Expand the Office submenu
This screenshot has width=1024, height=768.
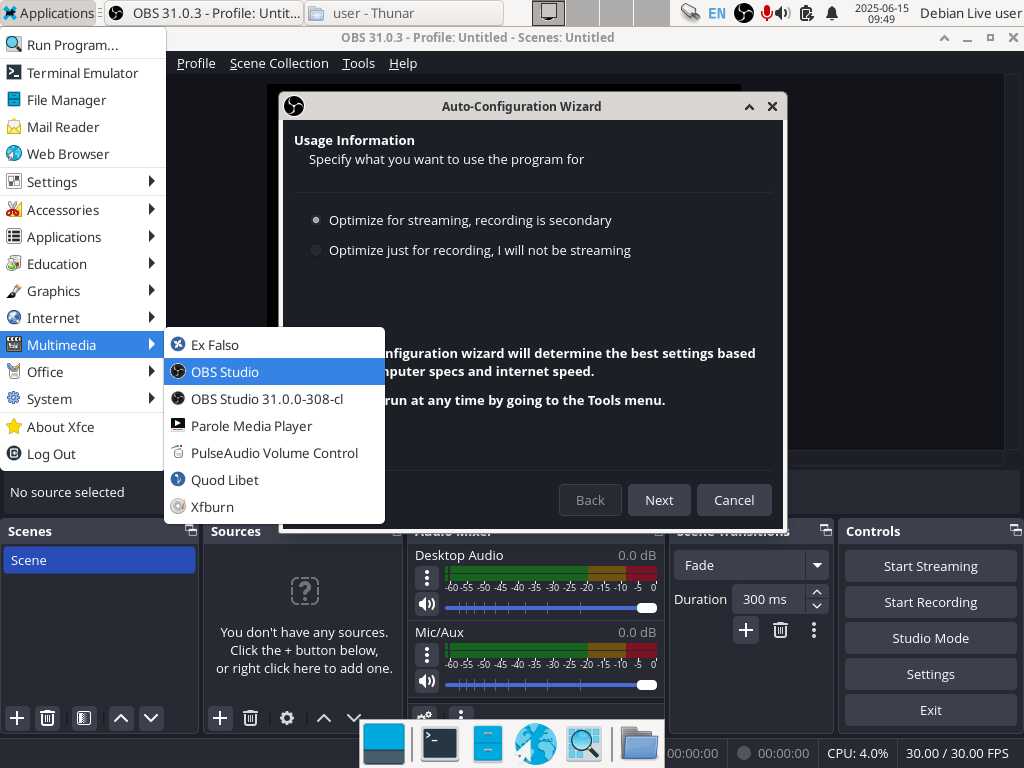coord(82,372)
